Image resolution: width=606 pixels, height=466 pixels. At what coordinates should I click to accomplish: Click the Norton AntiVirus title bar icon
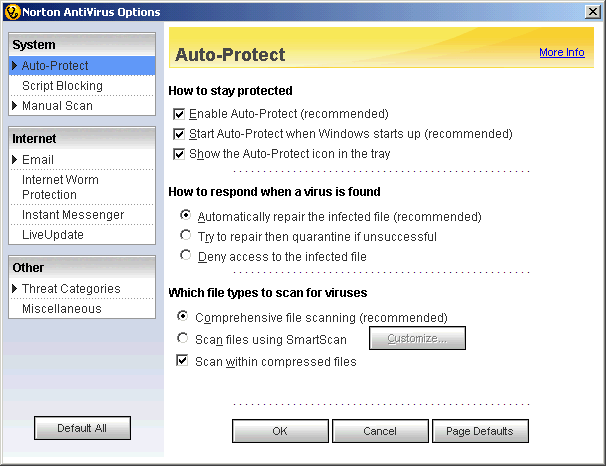point(11,10)
